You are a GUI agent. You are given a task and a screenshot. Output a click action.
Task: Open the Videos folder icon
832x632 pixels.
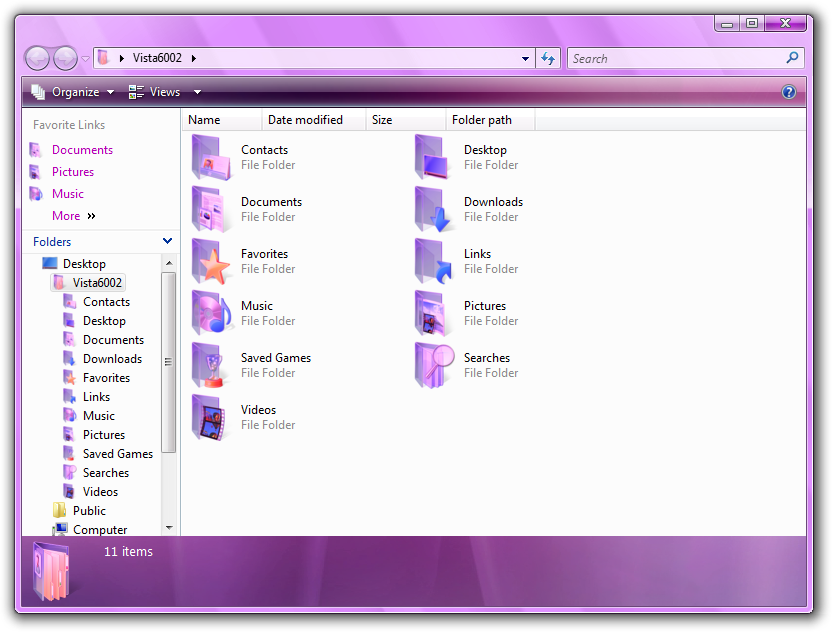click(211, 418)
